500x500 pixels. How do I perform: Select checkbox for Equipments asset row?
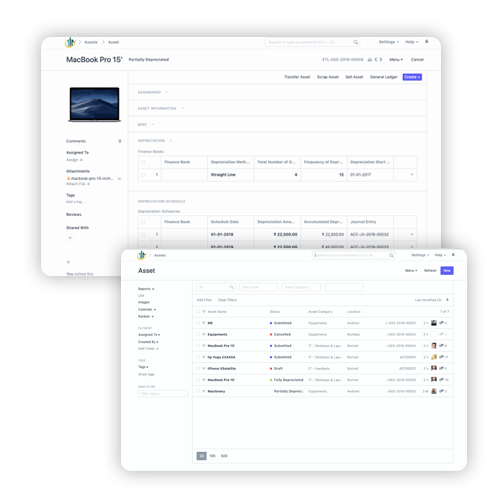(x=198, y=334)
